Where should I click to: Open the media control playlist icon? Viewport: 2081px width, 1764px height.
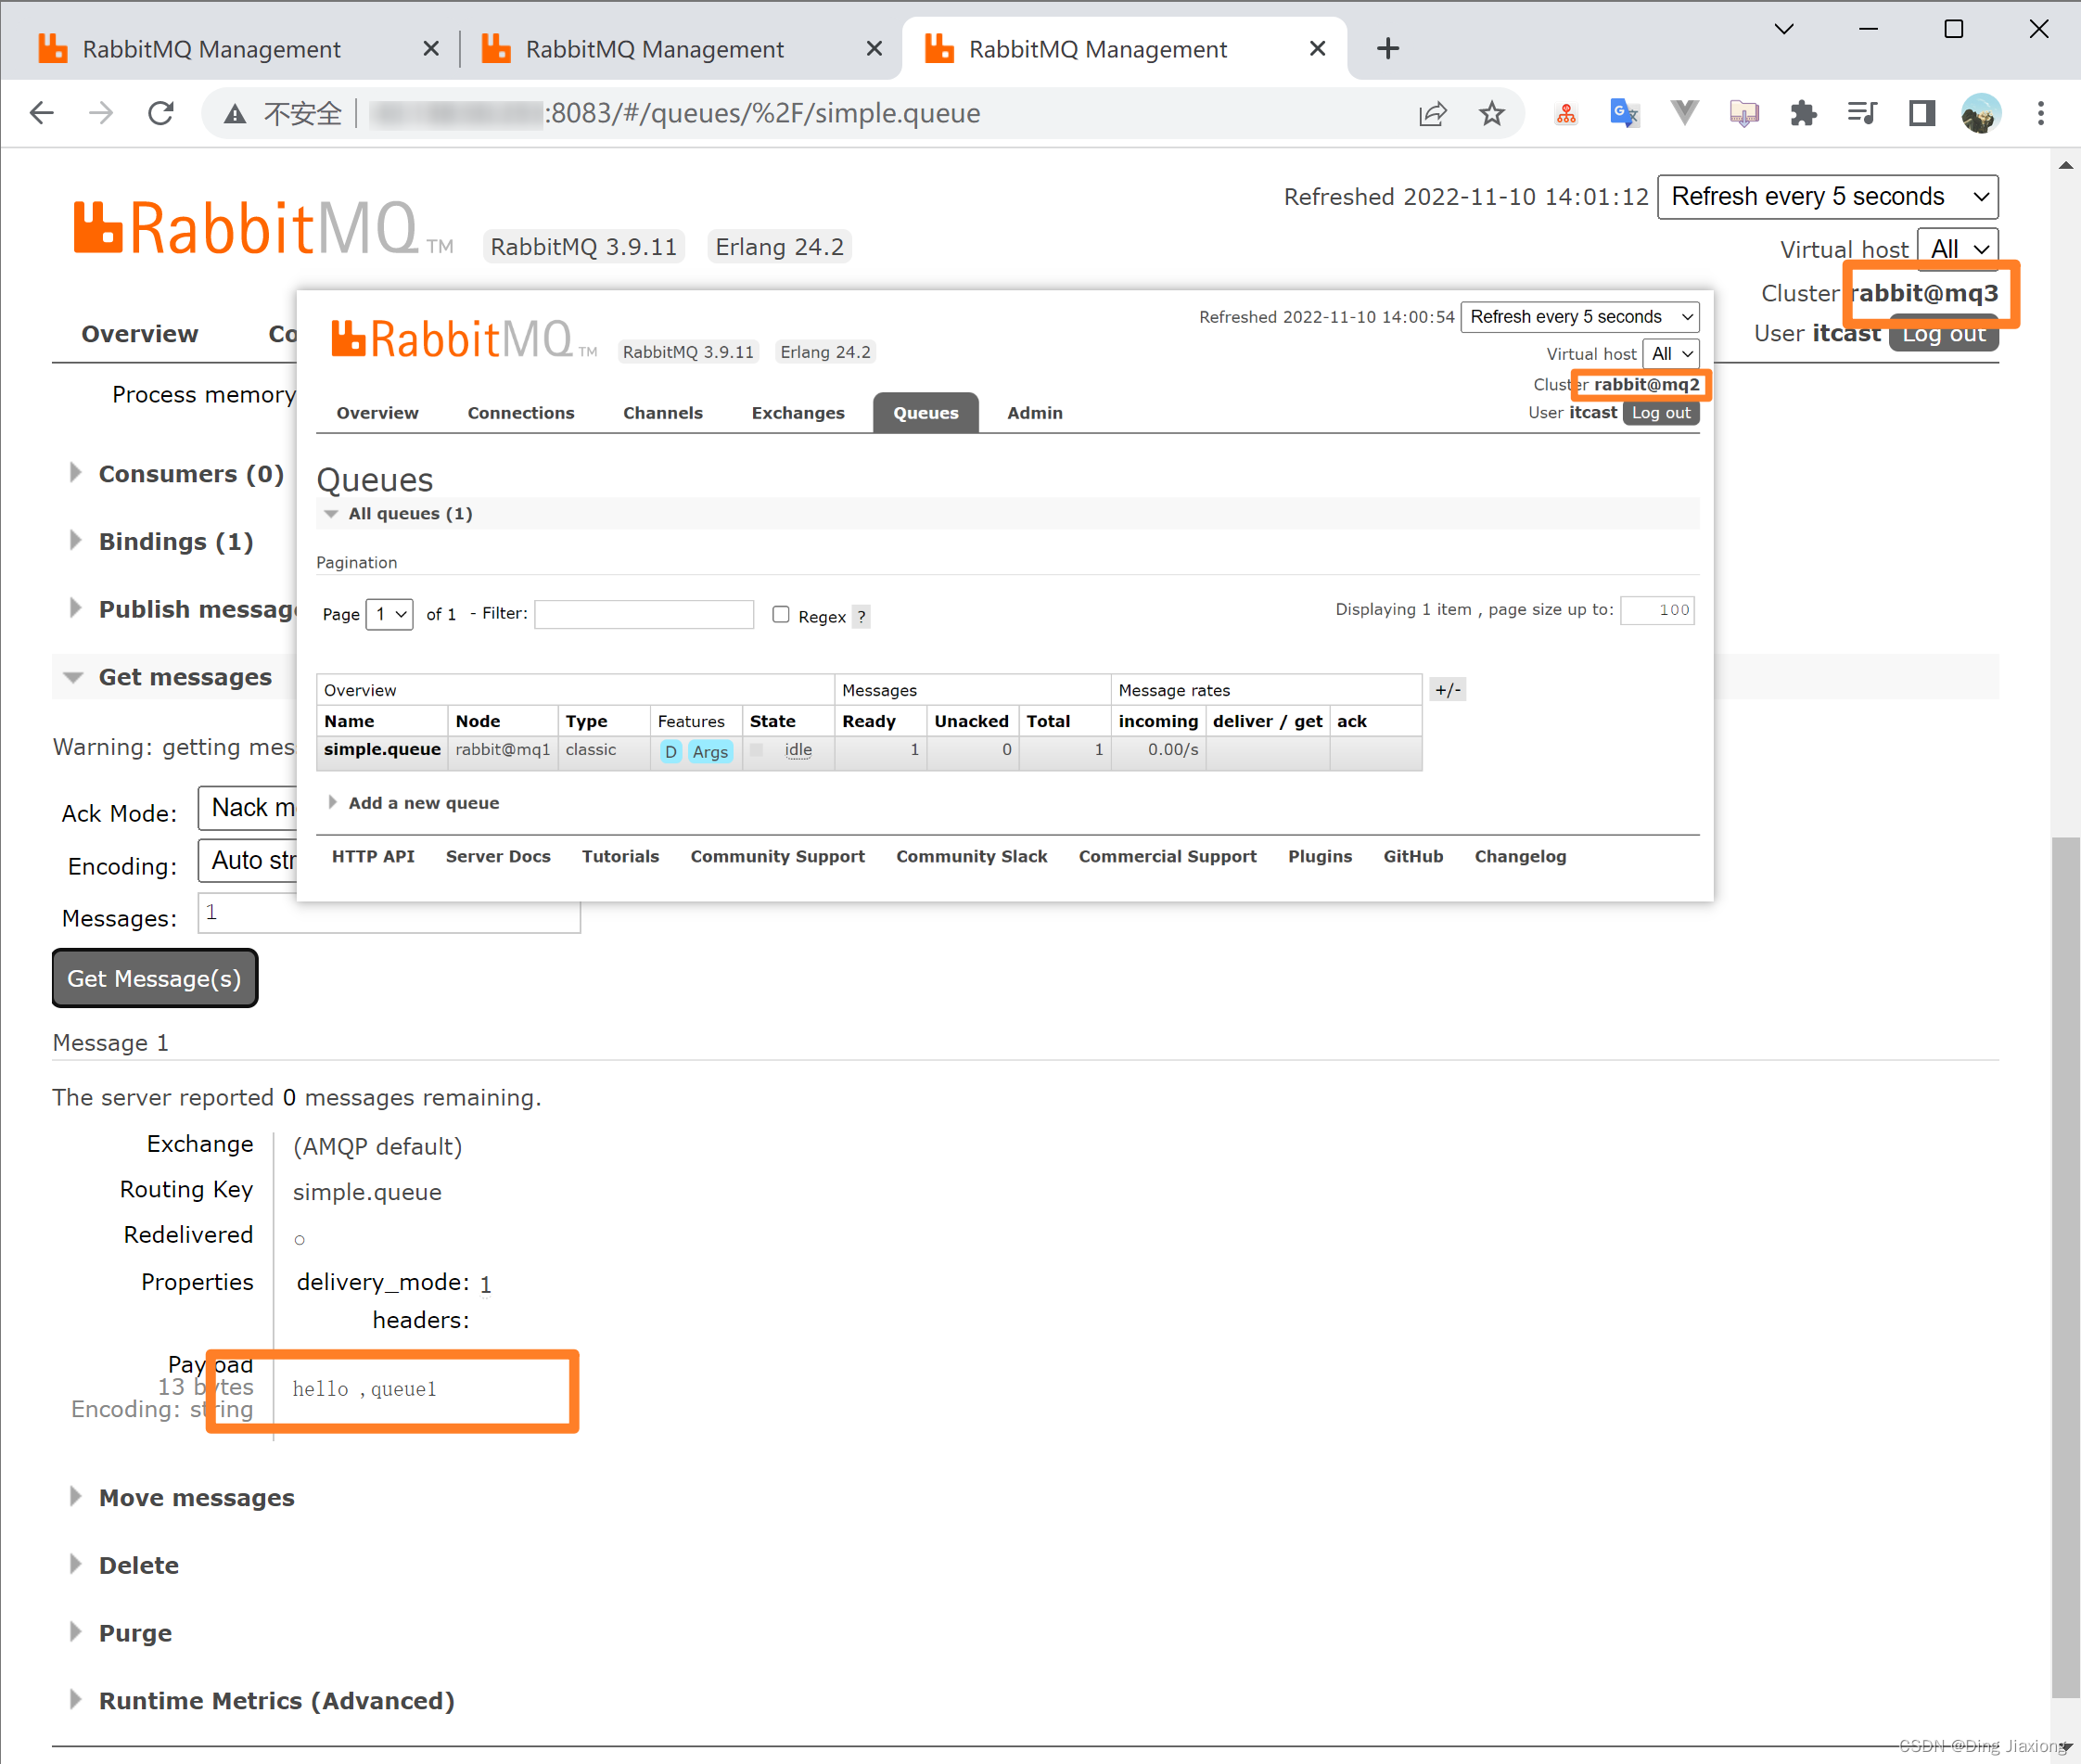tap(1862, 113)
